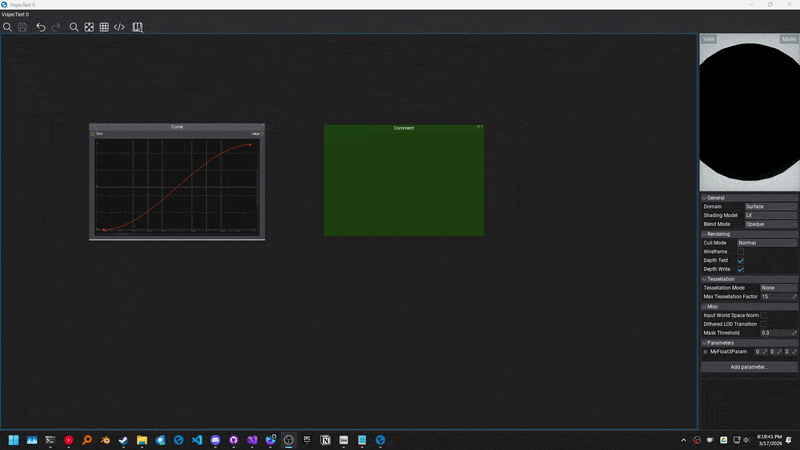
Task: Click the Curve node title bar
Action: click(x=177, y=127)
